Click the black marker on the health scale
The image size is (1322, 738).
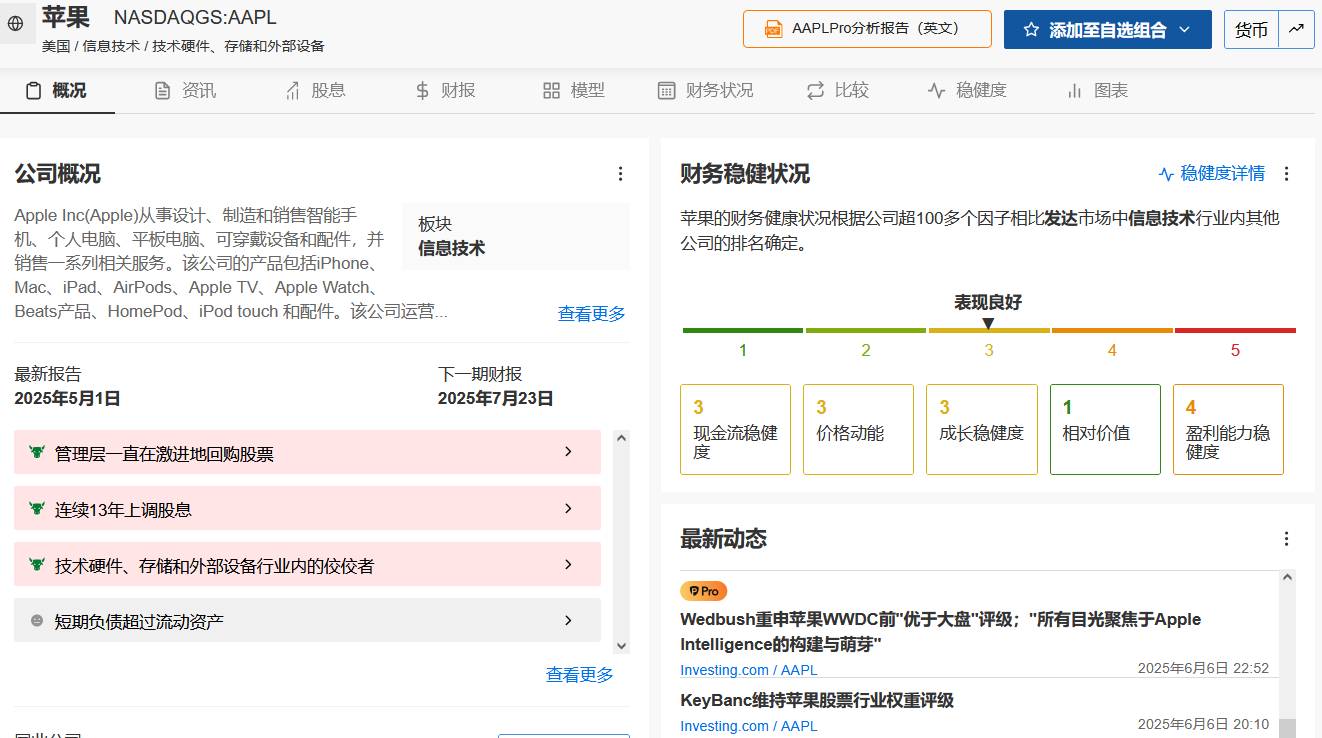pos(988,323)
